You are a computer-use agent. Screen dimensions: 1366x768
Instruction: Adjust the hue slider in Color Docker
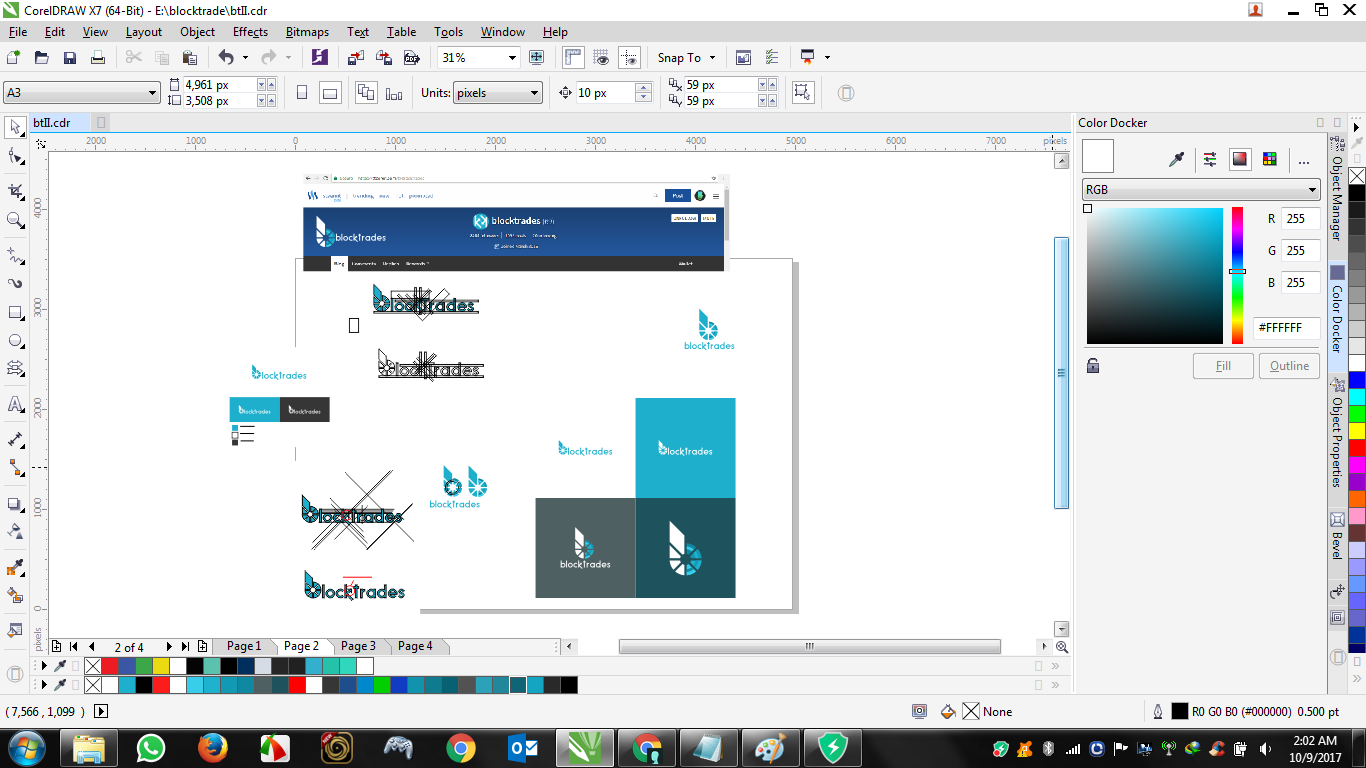click(x=1237, y=275)
